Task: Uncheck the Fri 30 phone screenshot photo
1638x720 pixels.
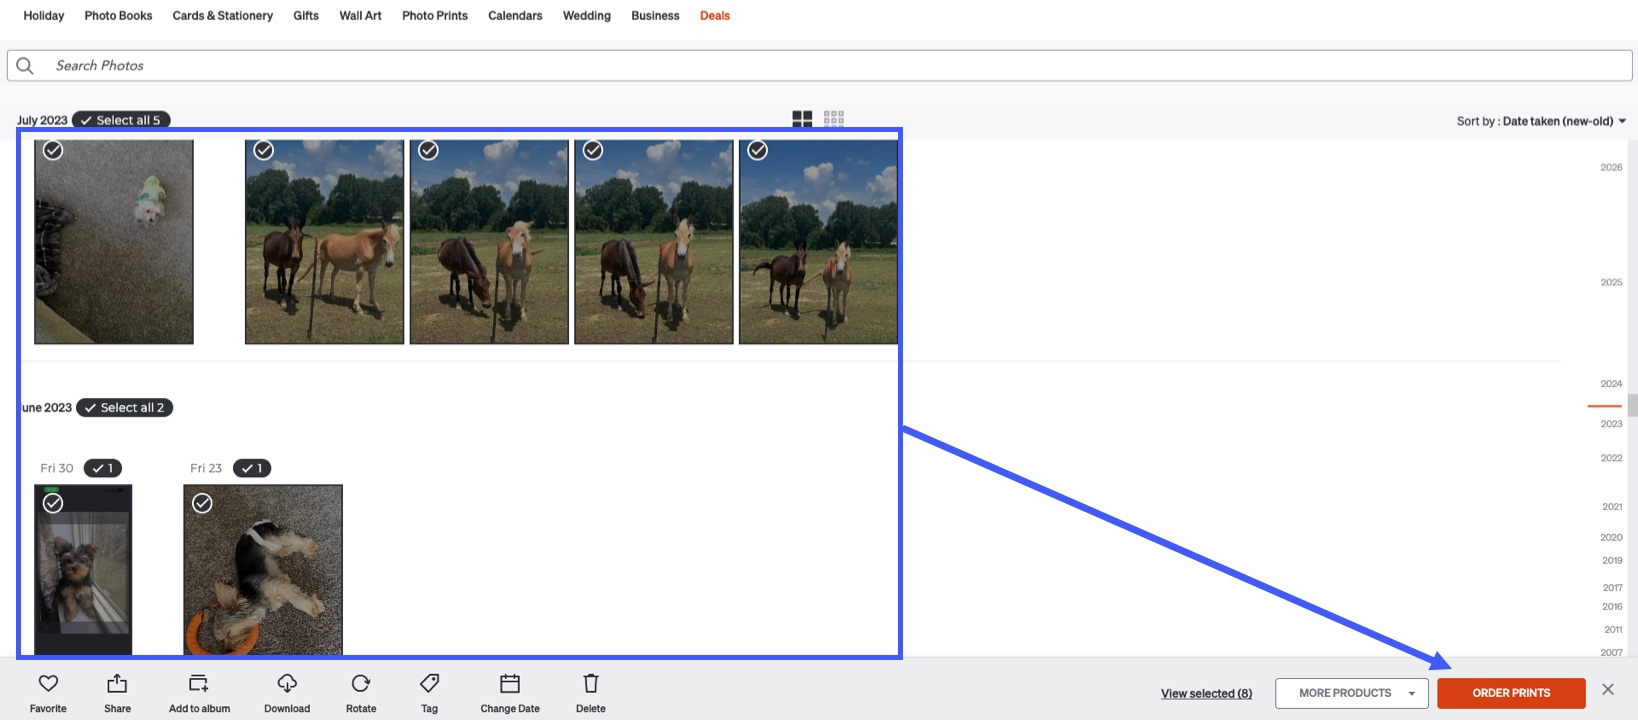Action: (53, 503)
